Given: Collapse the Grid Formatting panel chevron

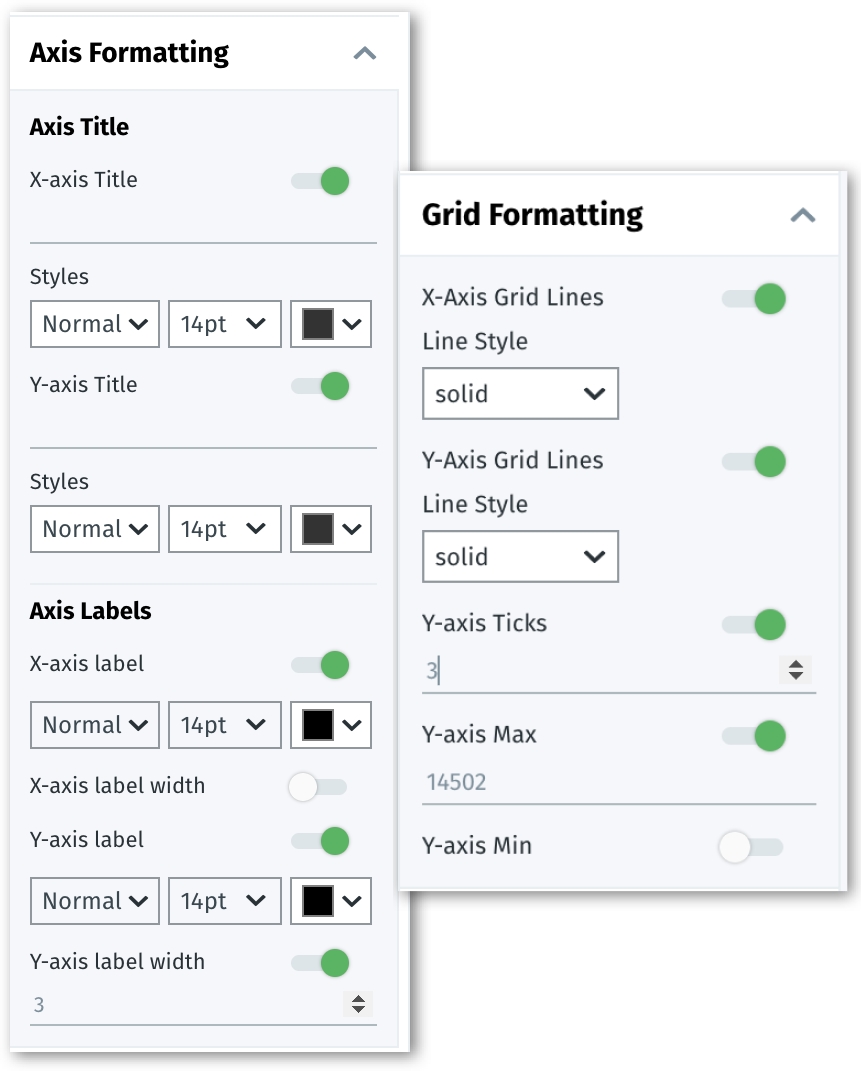Looking at the screenshot, I should [x=803, y=215].
